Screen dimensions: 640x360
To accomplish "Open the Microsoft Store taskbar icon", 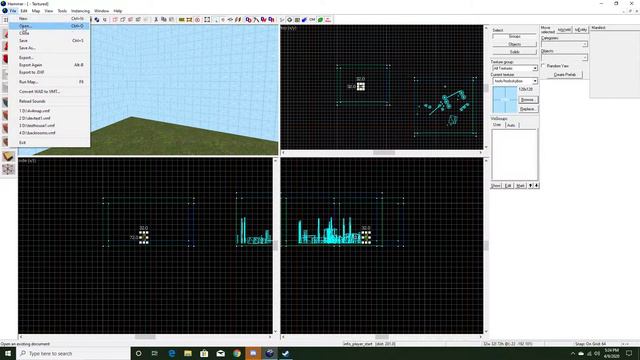I will [x=204, y=353].
